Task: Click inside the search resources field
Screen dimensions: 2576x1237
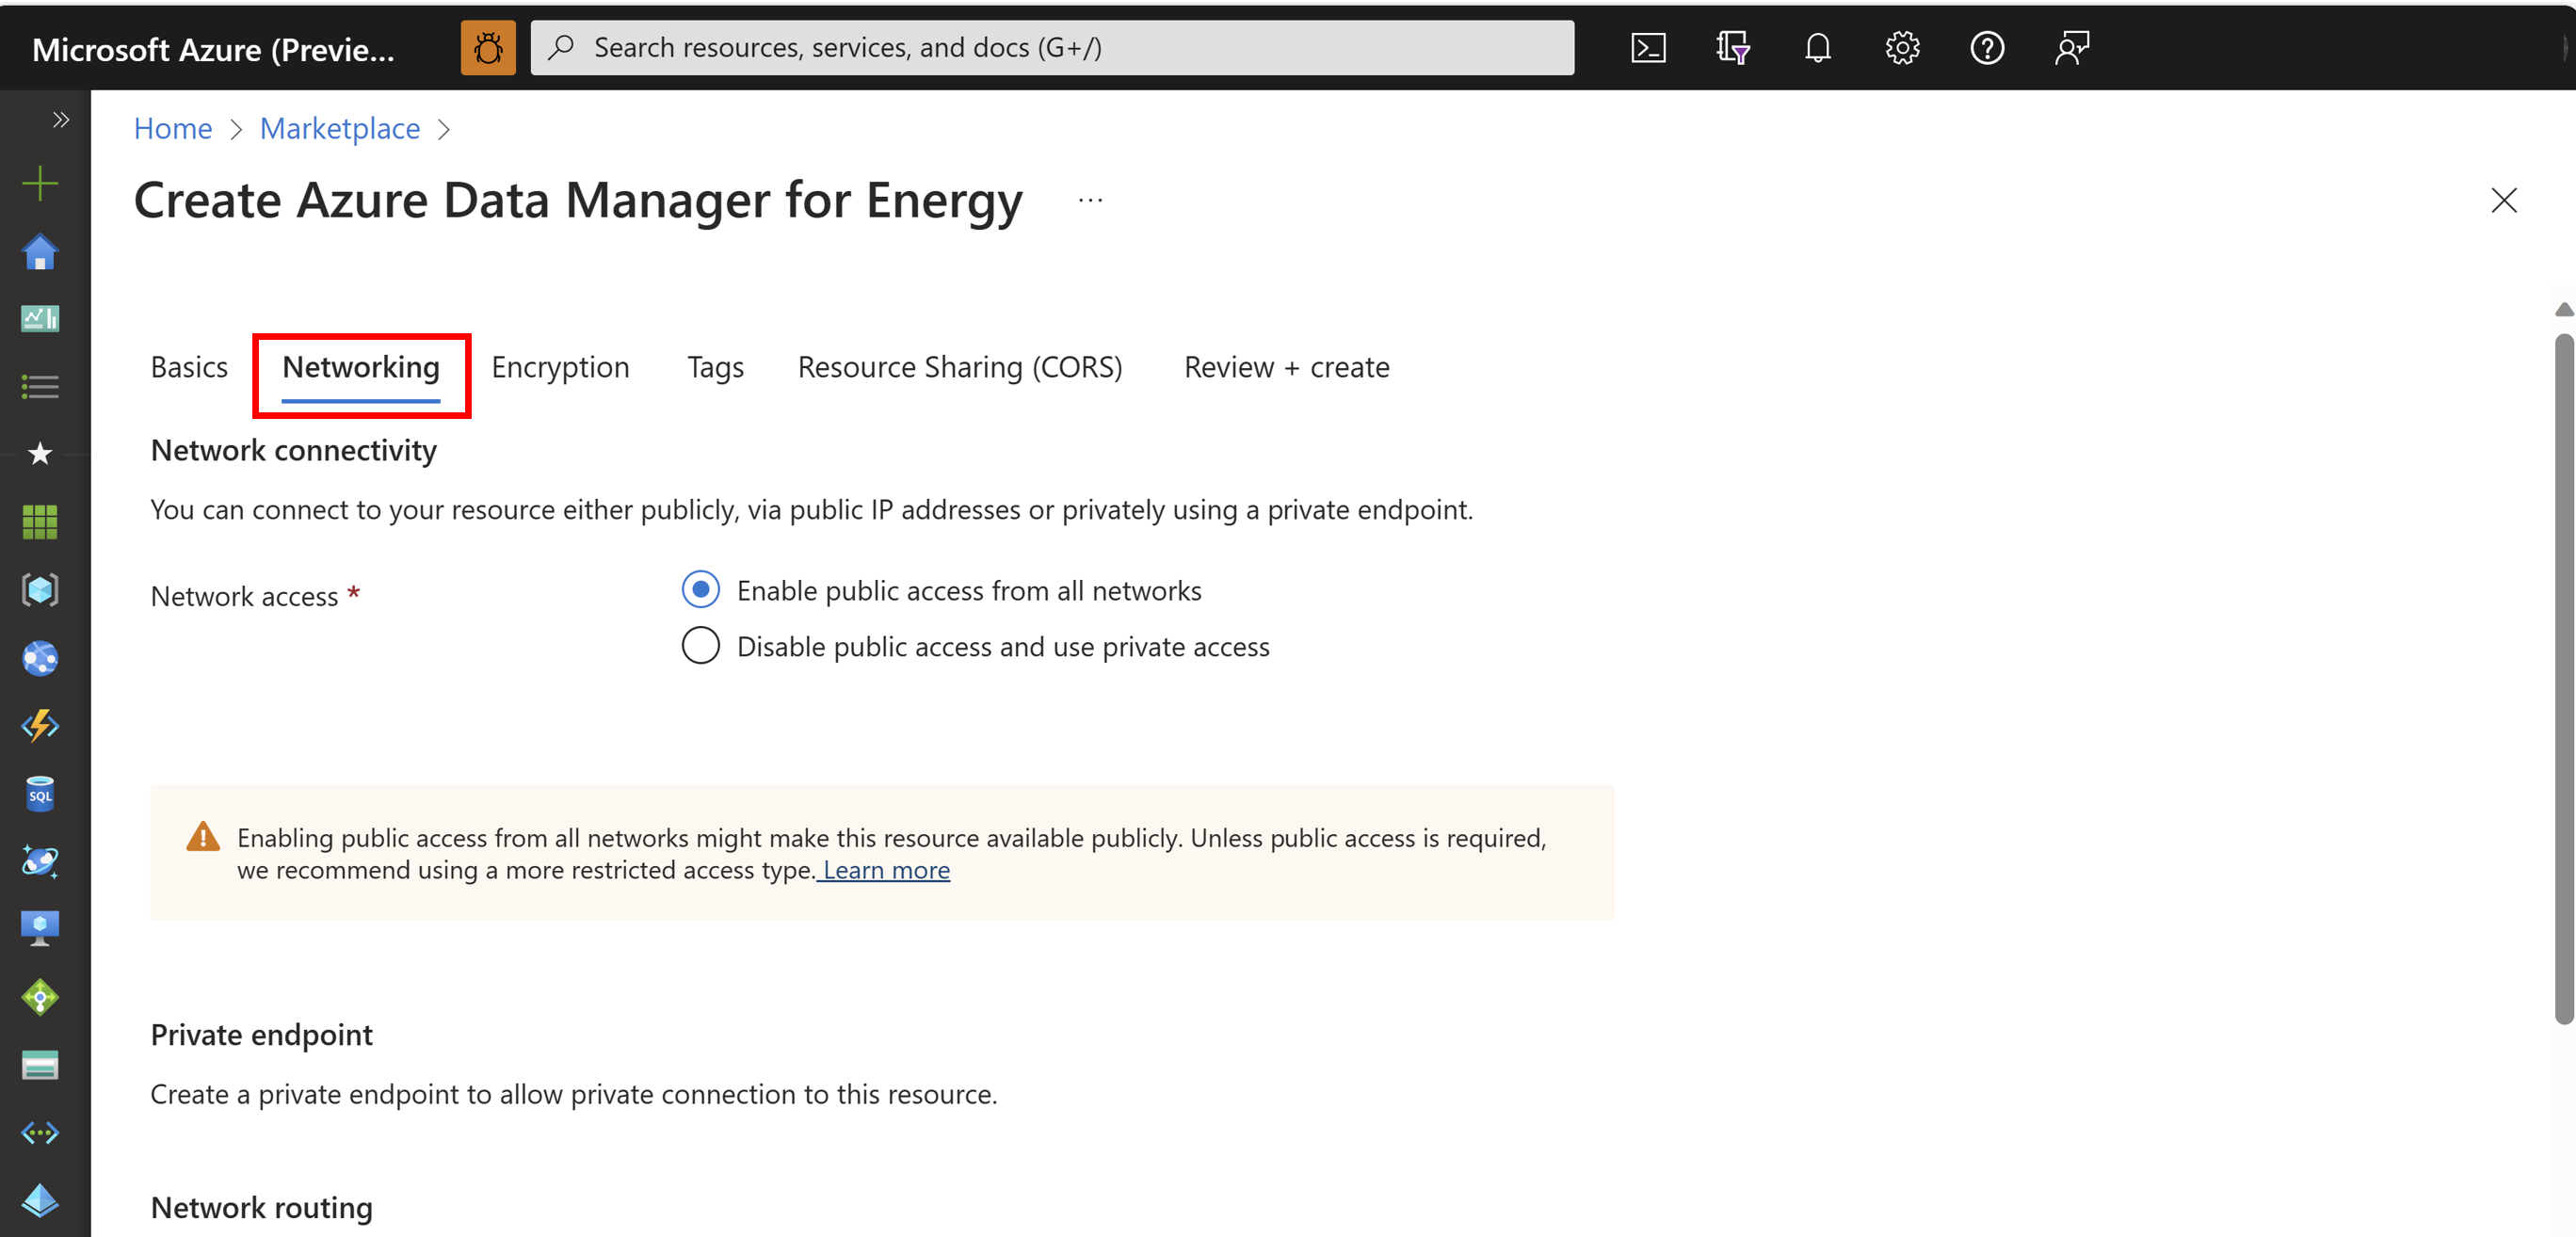Action: pos(1050,47)
